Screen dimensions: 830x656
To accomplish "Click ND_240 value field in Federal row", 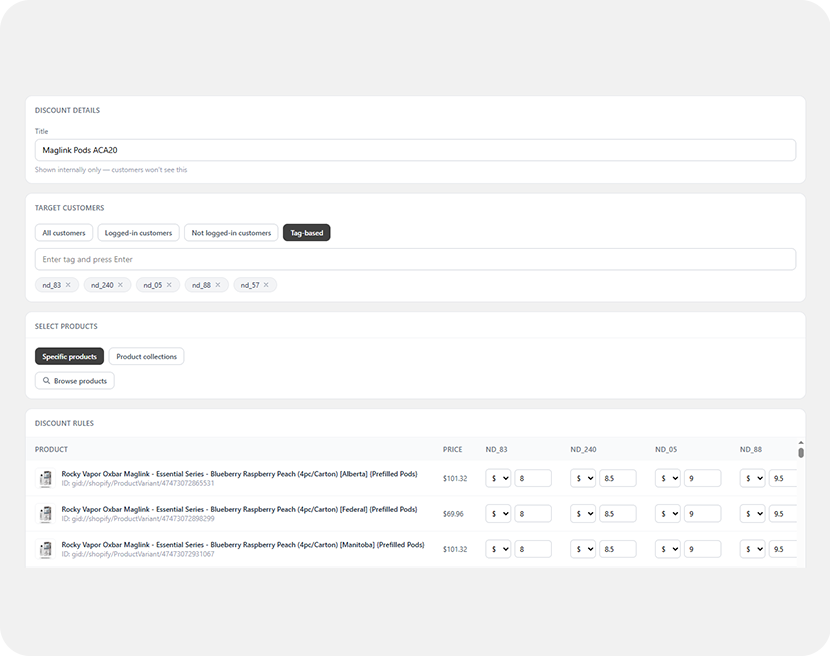I will pos(618,514).
